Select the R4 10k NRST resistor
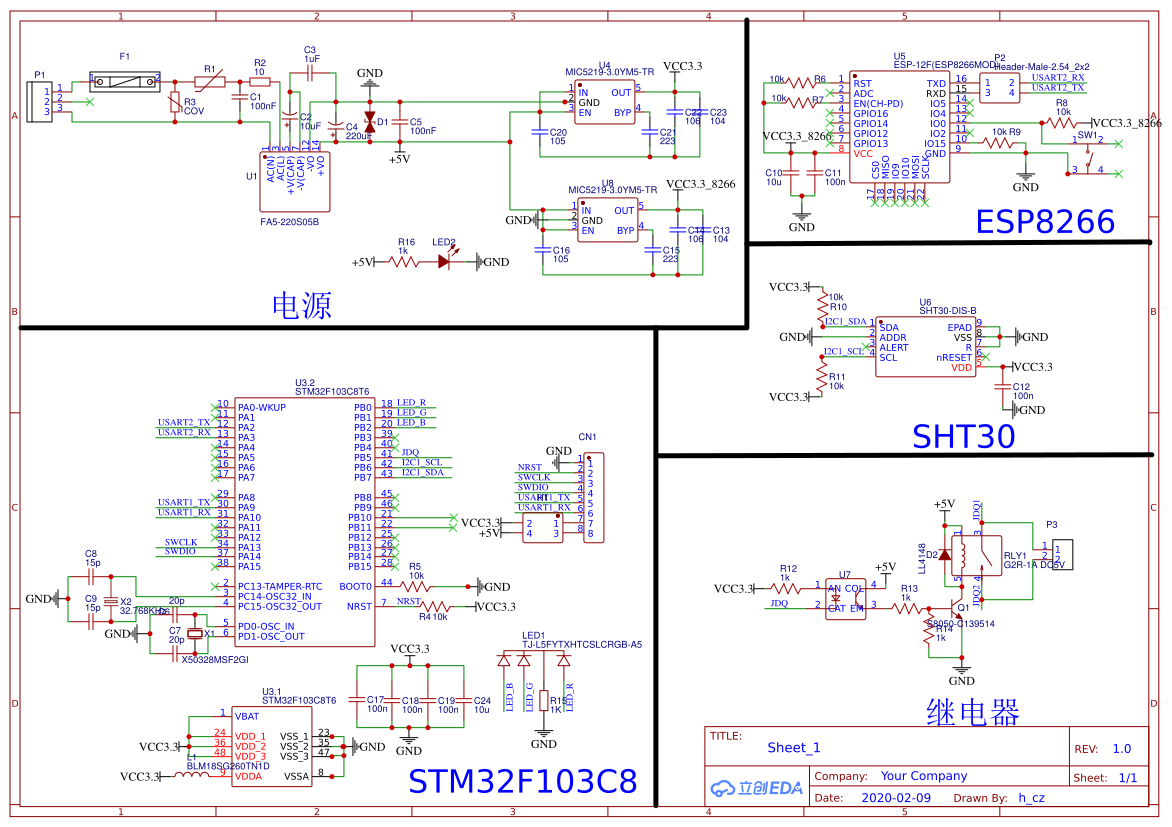The width and height of the screenshot is (1172, 827). (434, 606)
